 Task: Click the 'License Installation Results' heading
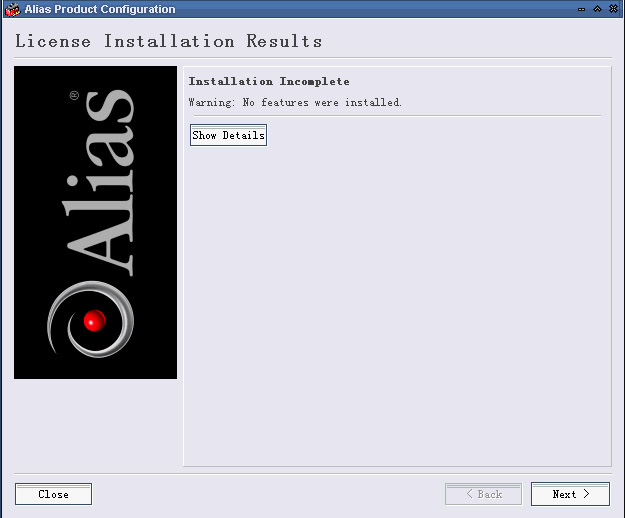[169, 41]
